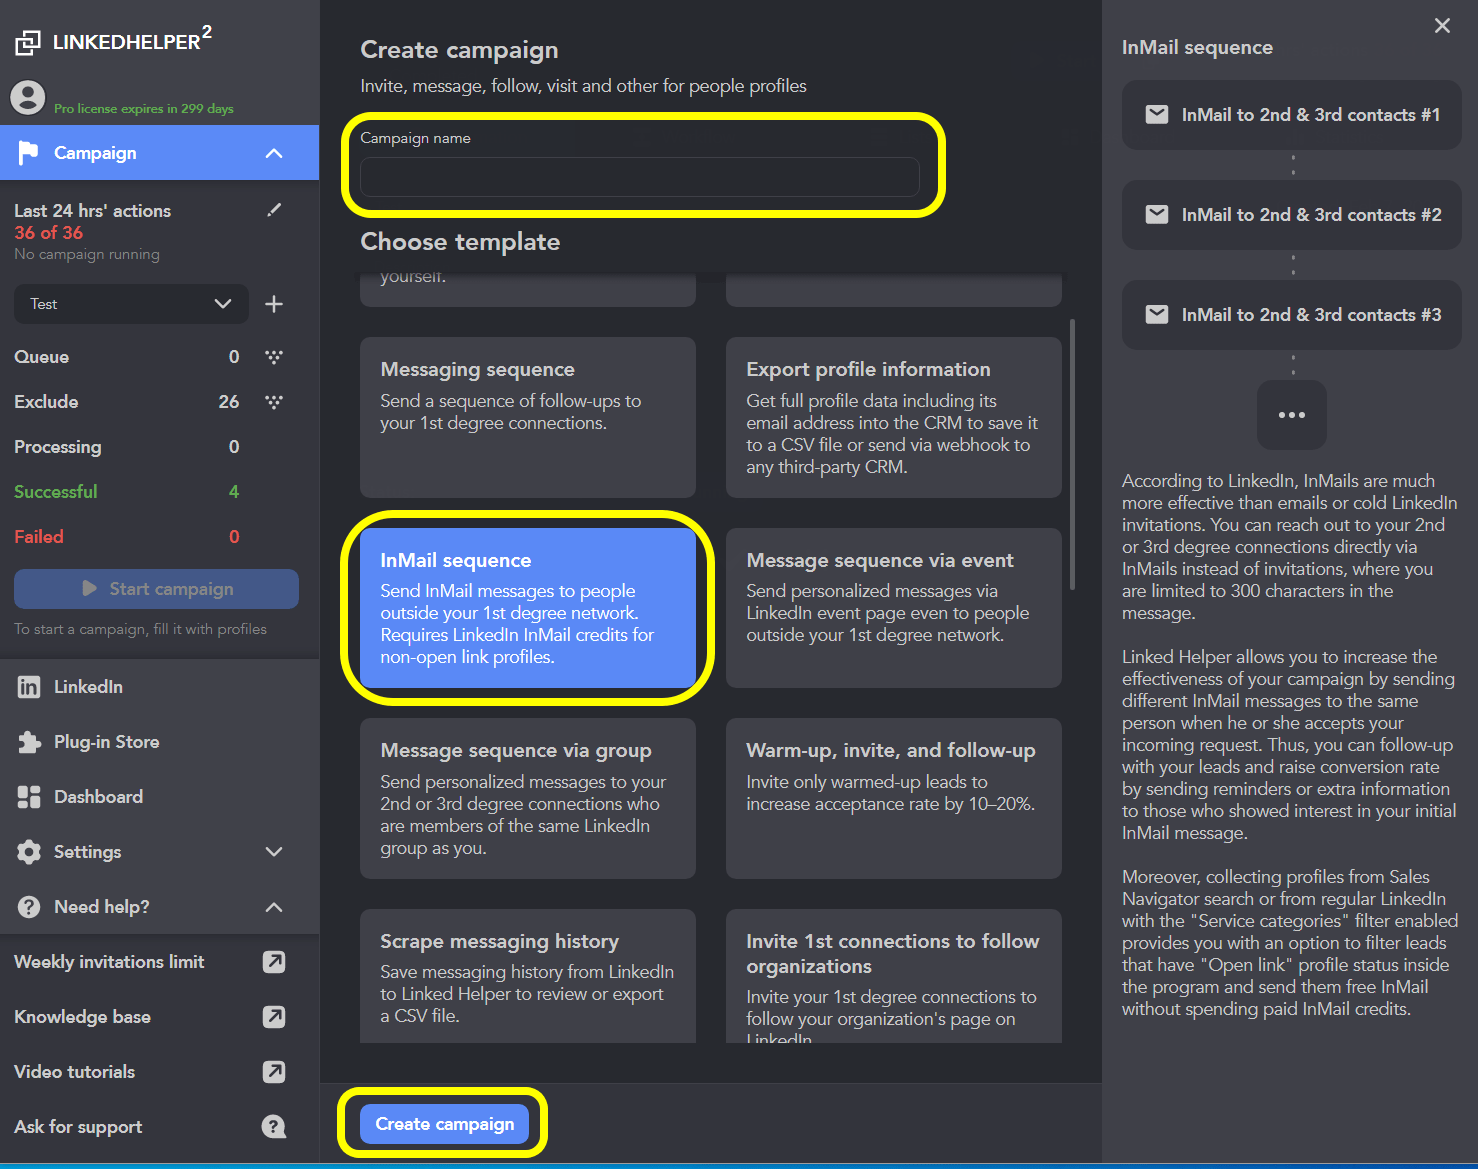Click the envelope icon on InMail to 2nd & 3rd contacts #1

coord(1157,114)
